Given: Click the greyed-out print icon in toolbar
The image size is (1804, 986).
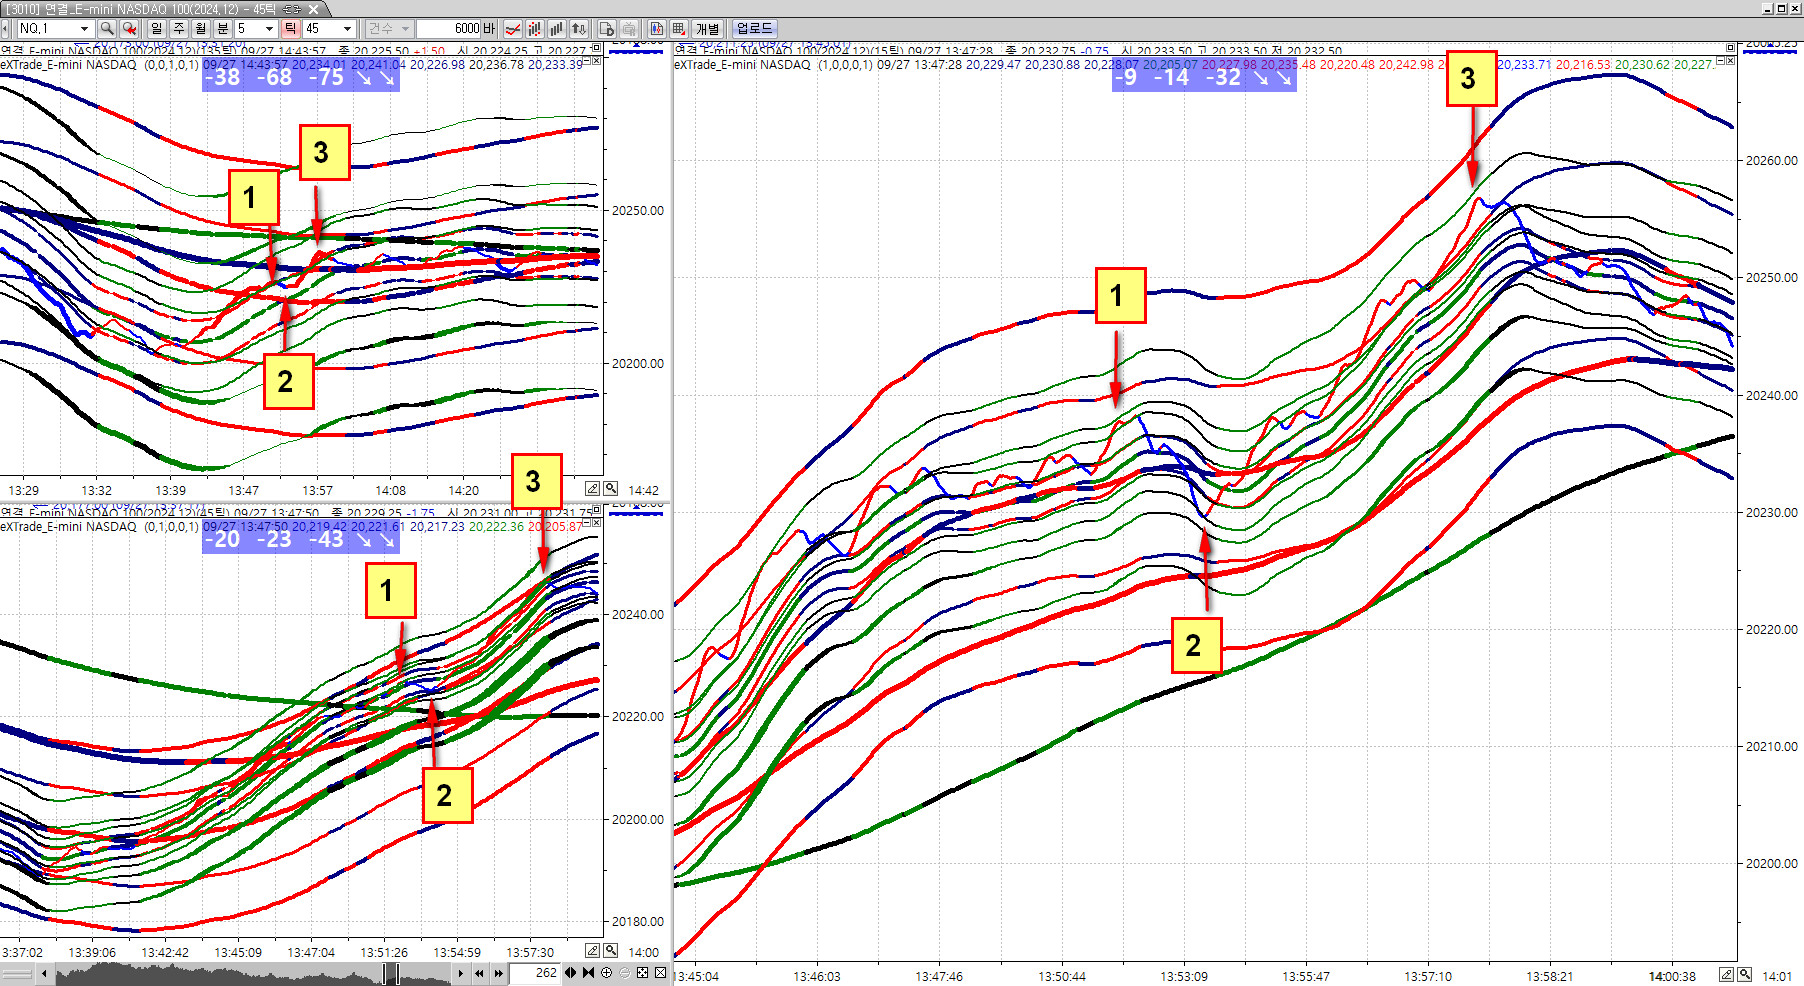Looking at the screenshot, I should [x=629, y=29].
